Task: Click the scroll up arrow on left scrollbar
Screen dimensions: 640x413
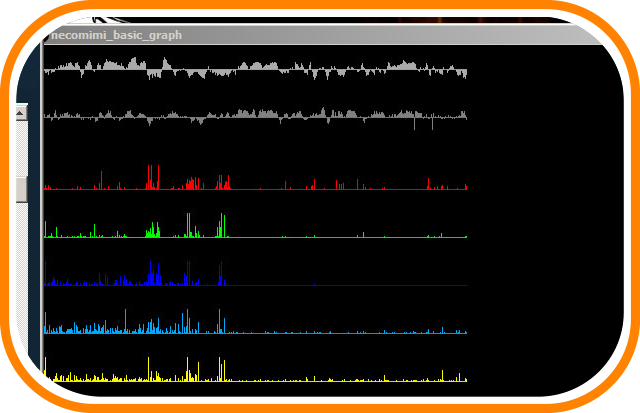Action: point(21,112)
